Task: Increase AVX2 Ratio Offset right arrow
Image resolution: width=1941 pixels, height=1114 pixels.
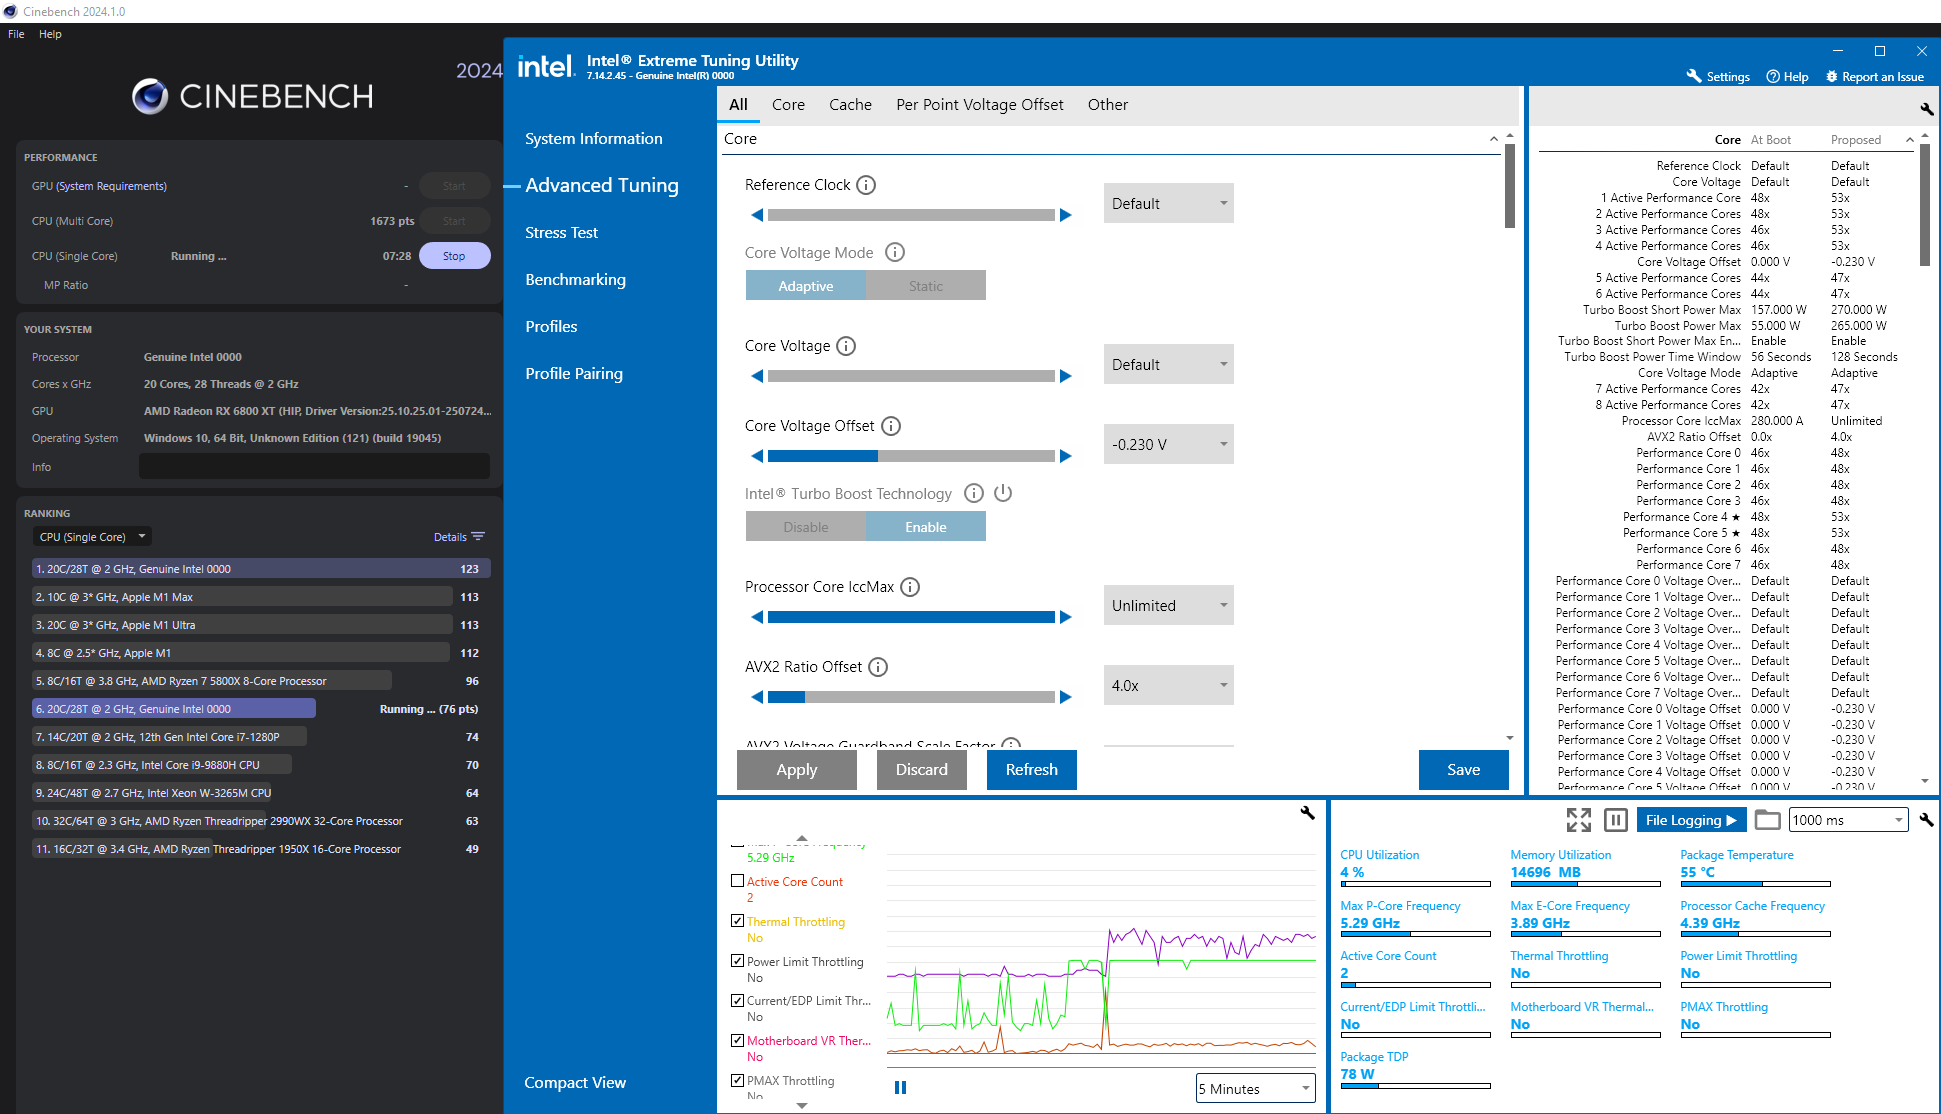Action: coord(1066,697)
